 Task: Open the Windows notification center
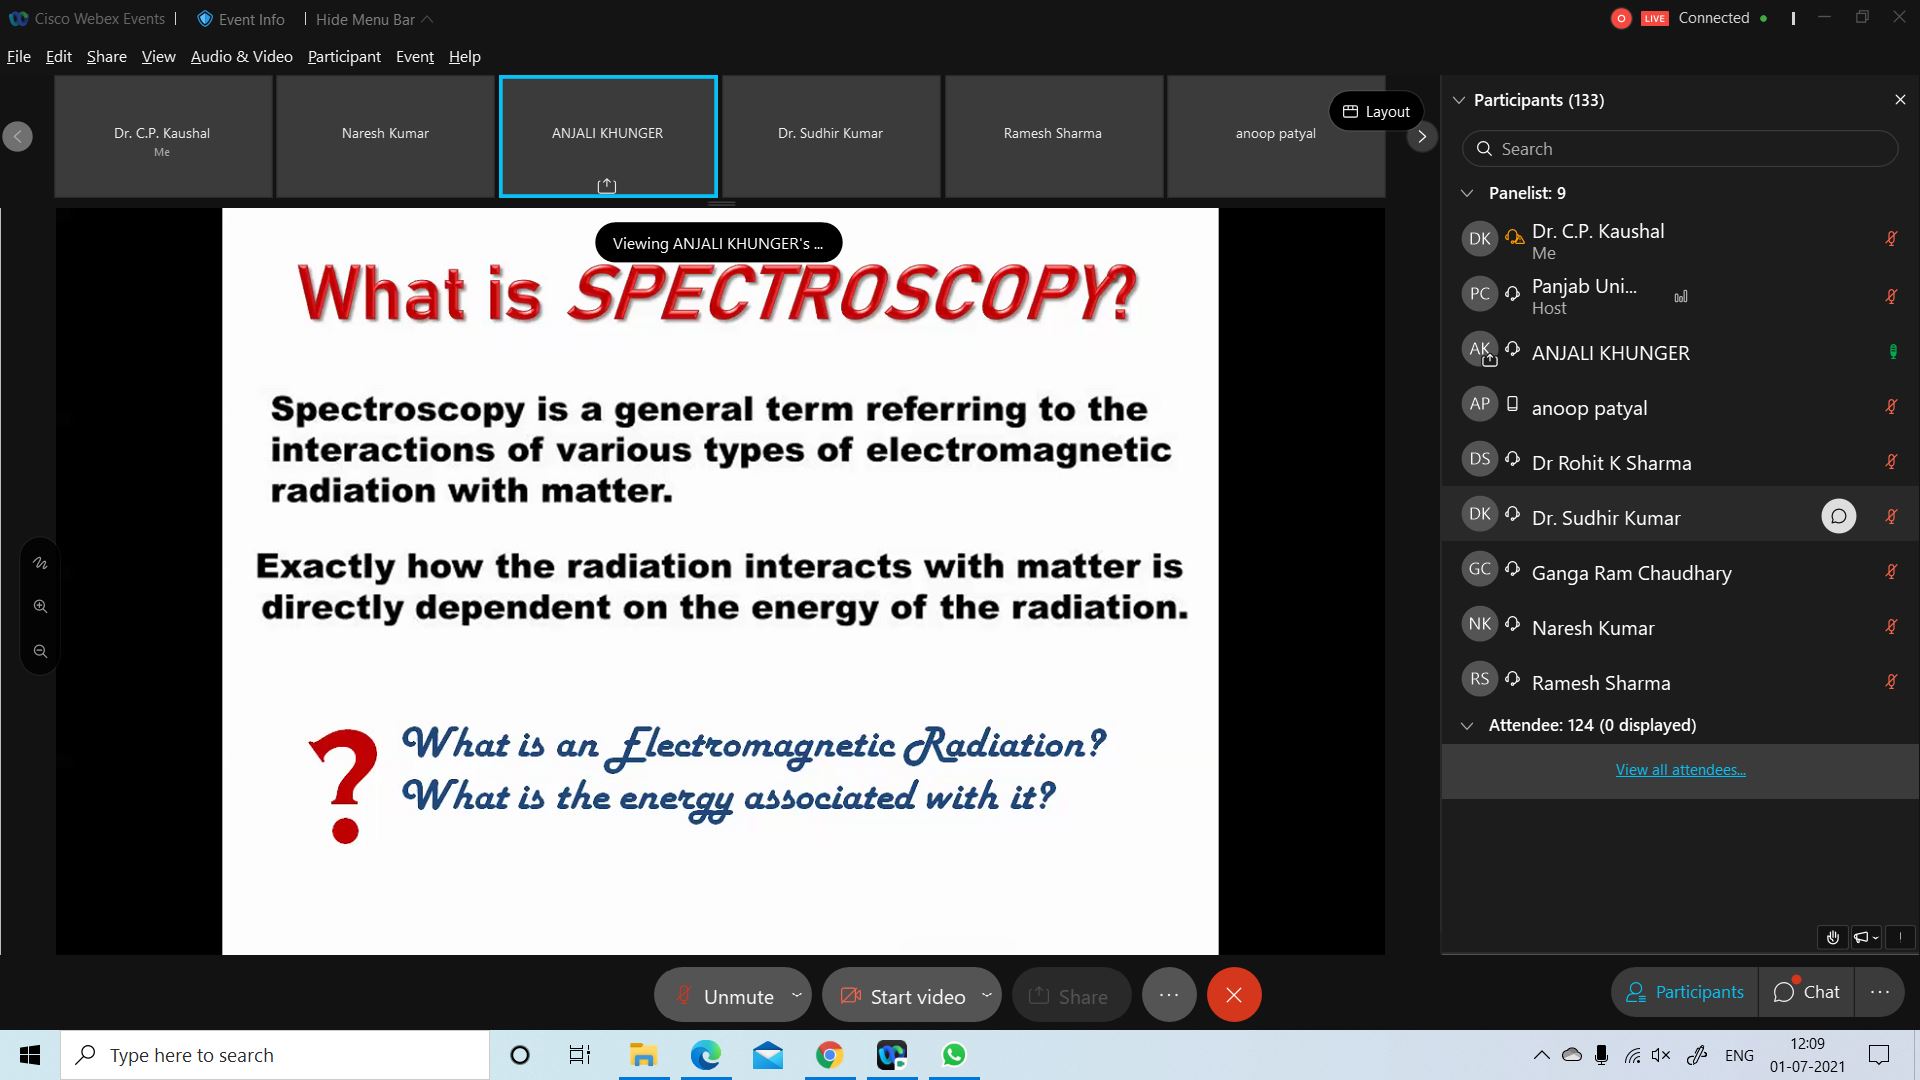pyautogui.click(x=1879, y=1055)
